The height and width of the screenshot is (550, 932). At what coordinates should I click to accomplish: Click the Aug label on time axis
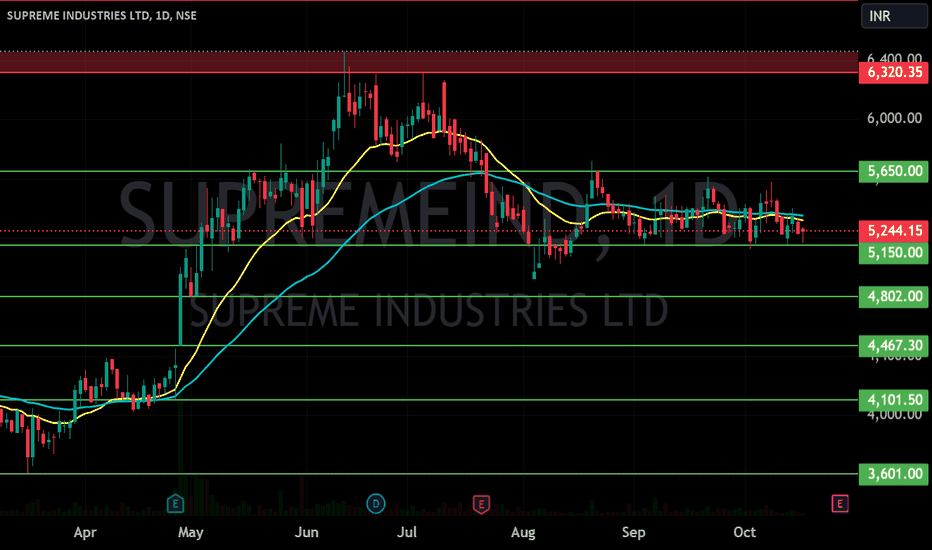click(x=523, y=532)
